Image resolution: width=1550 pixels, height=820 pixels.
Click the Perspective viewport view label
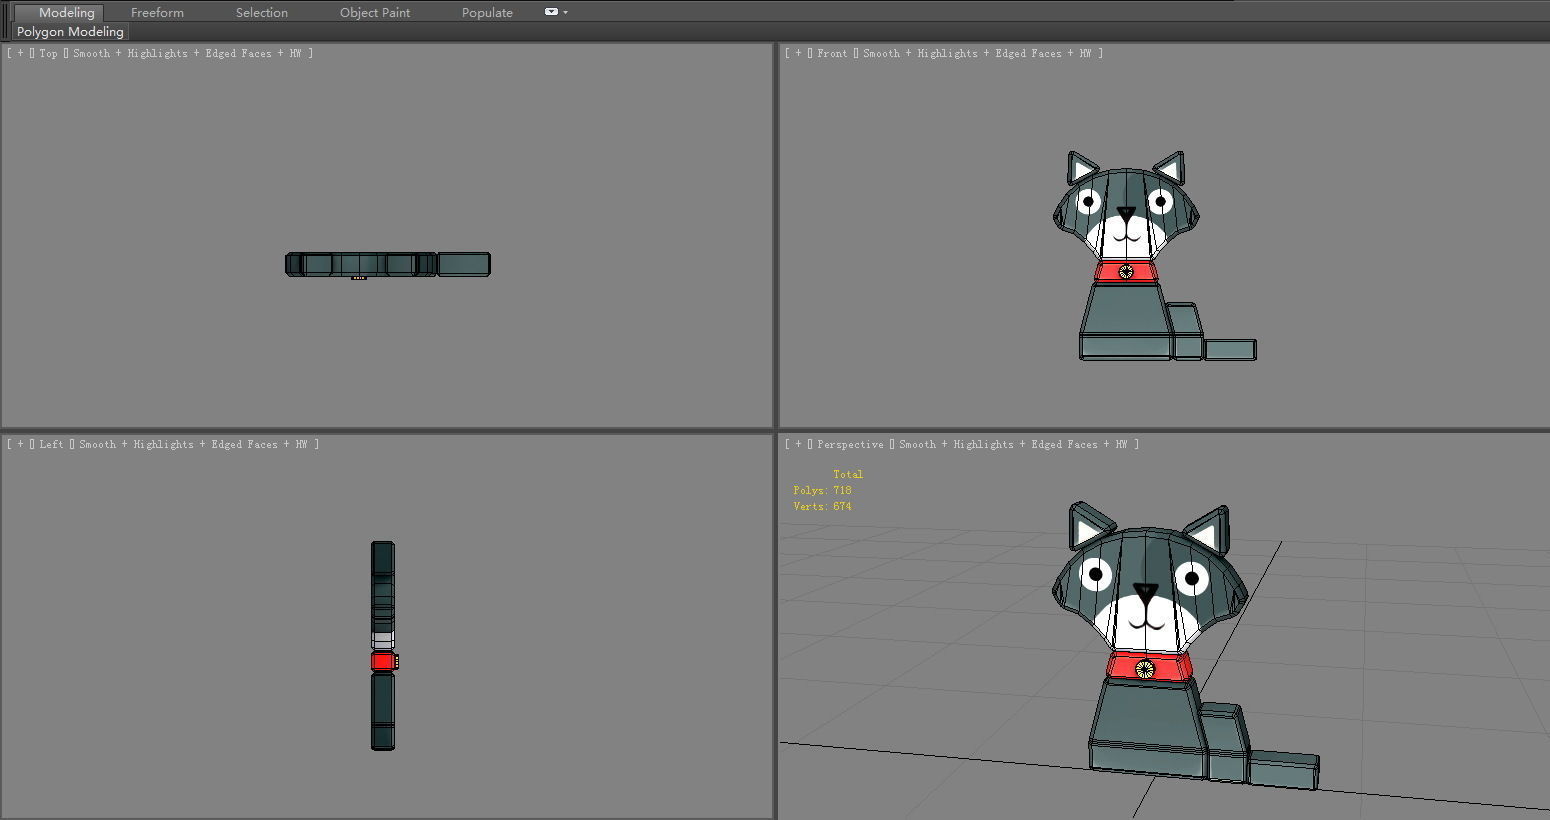[x=850, y=444]
